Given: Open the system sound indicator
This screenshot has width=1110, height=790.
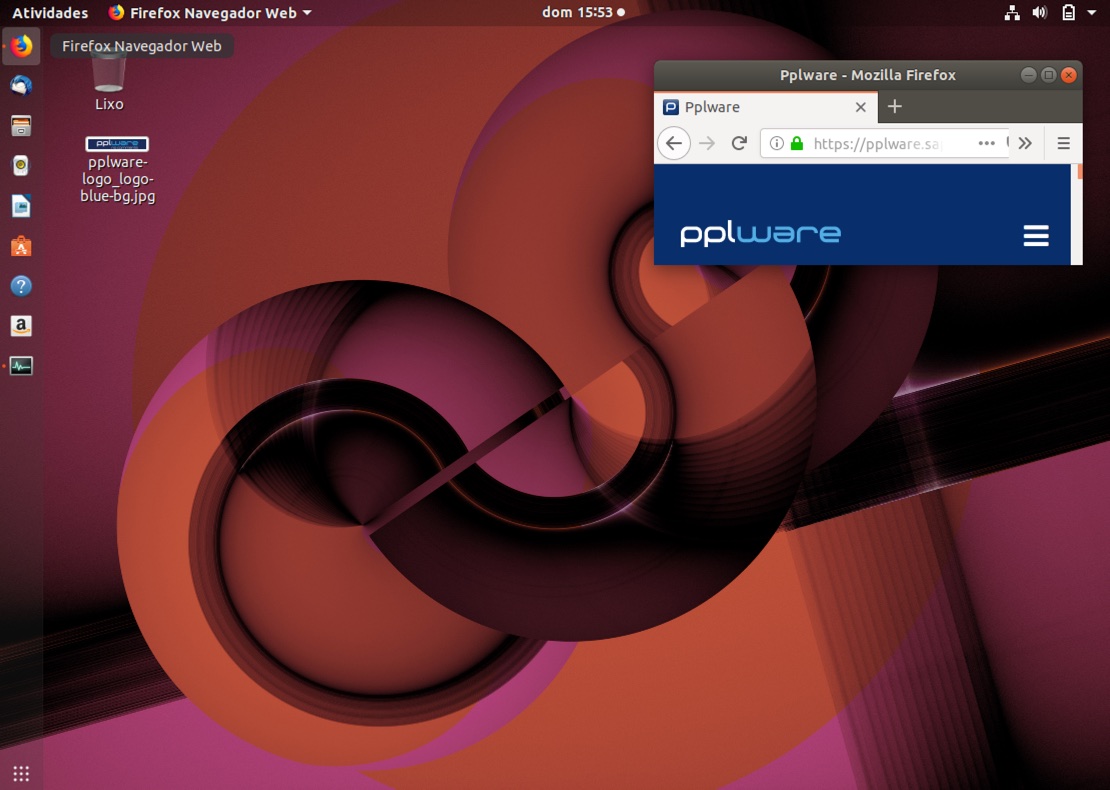Looking at the screenshot, I should coord(1039,12).
